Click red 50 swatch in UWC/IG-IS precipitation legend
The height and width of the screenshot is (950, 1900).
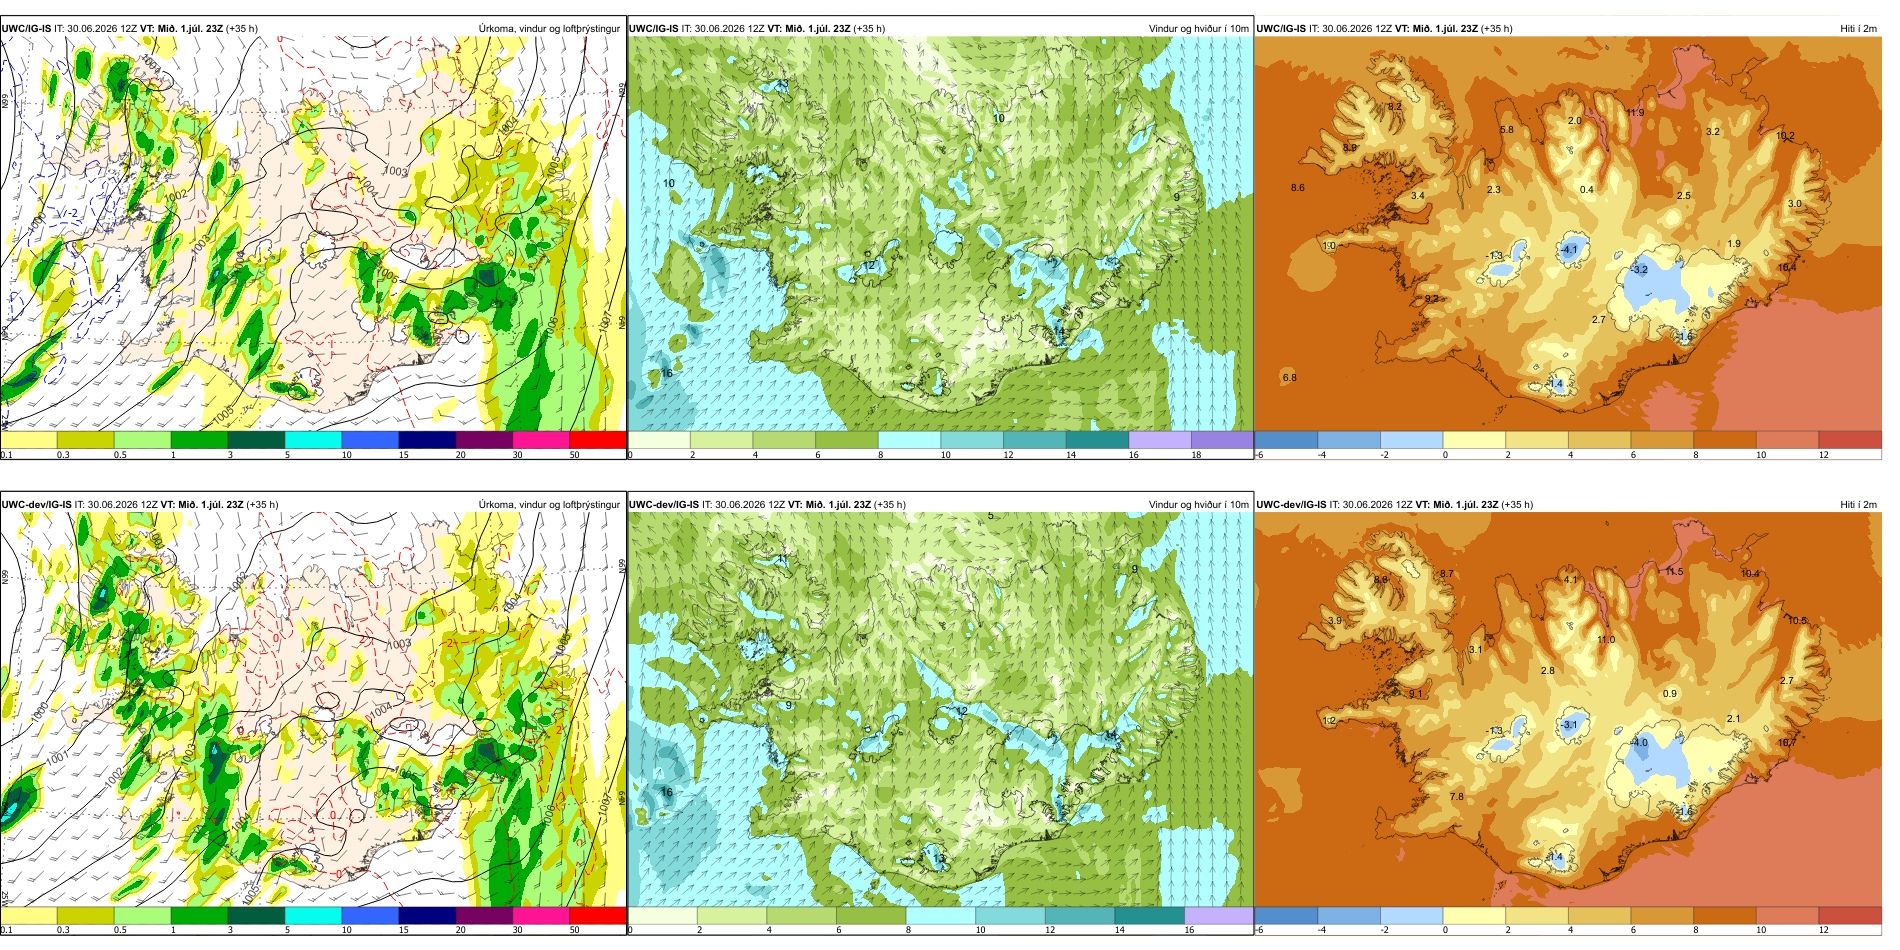coord(597,440)
